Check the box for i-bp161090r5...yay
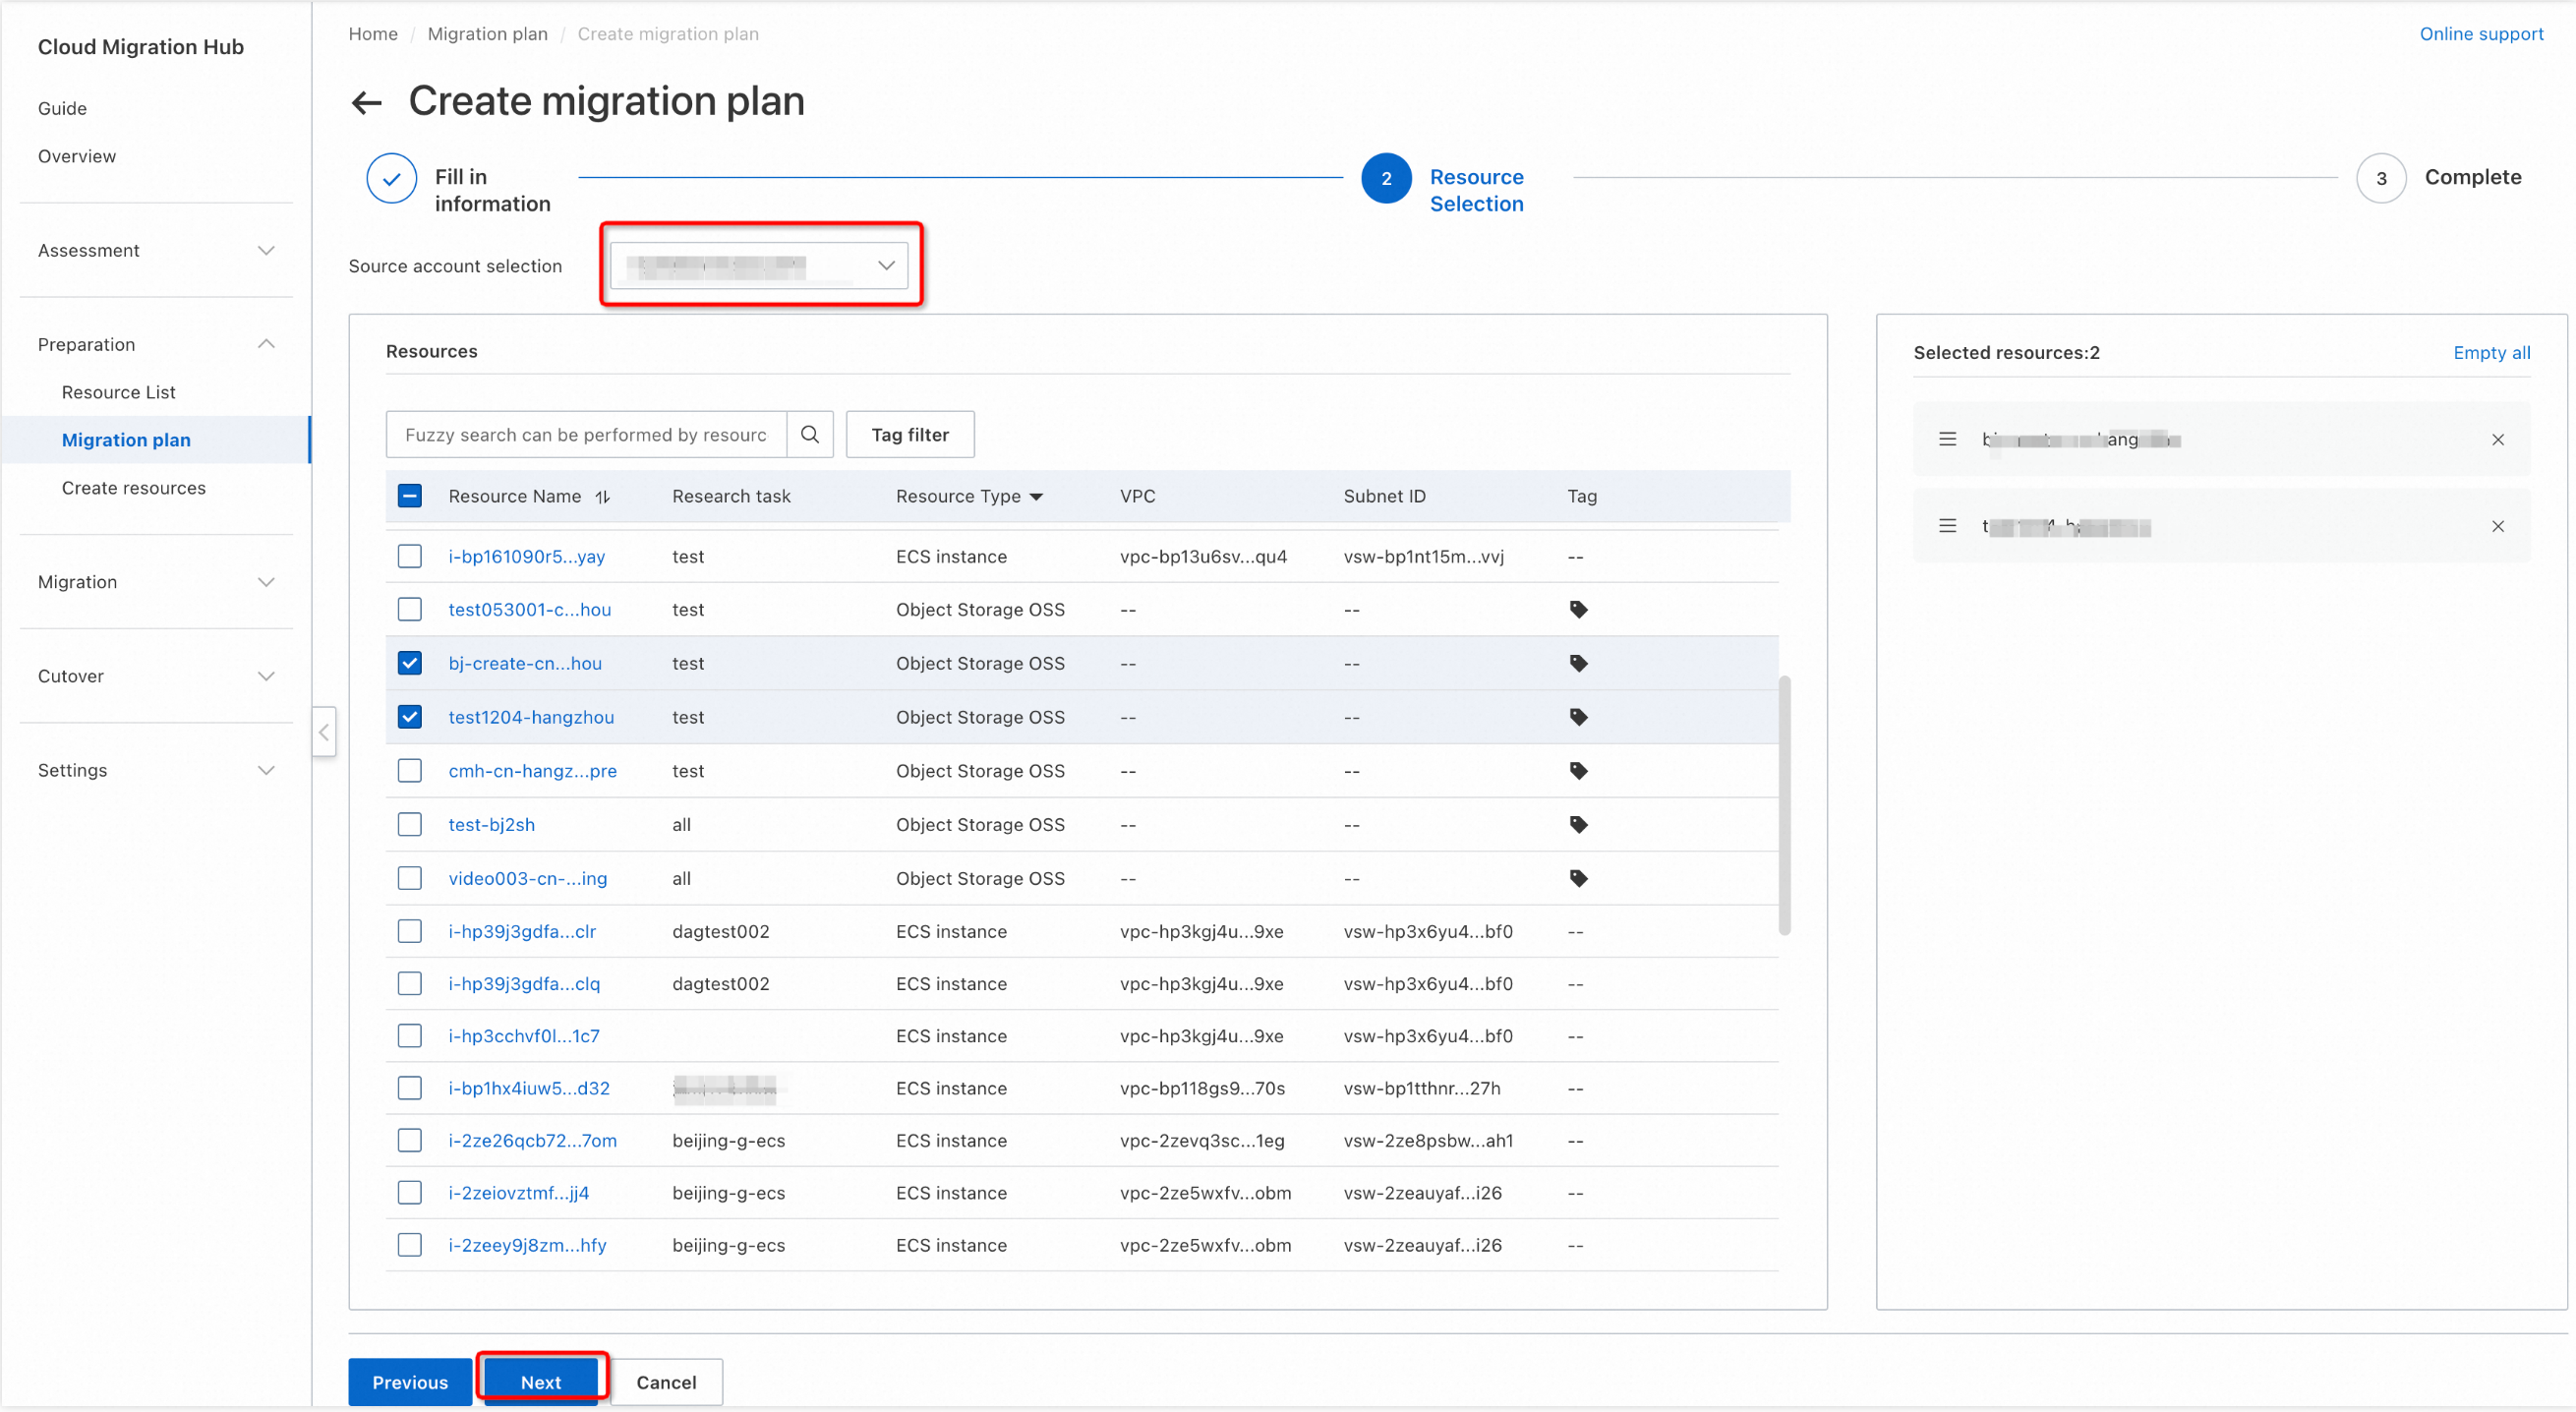Screen dimensions: 2576x1412 point(409,556)
